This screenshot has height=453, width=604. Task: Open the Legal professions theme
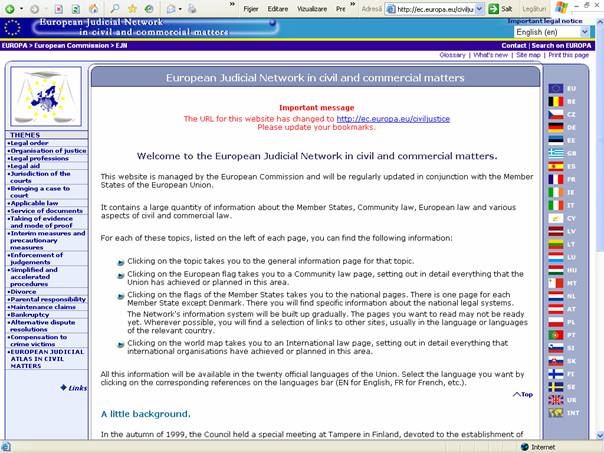click(x=39, y=158)
